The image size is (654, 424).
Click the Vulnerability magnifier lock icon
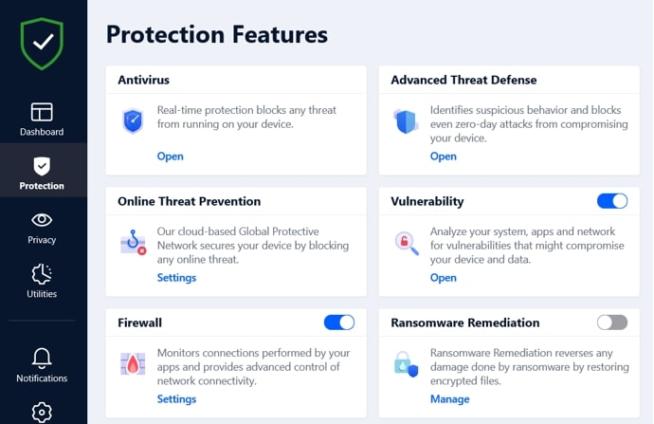point(406,243)
